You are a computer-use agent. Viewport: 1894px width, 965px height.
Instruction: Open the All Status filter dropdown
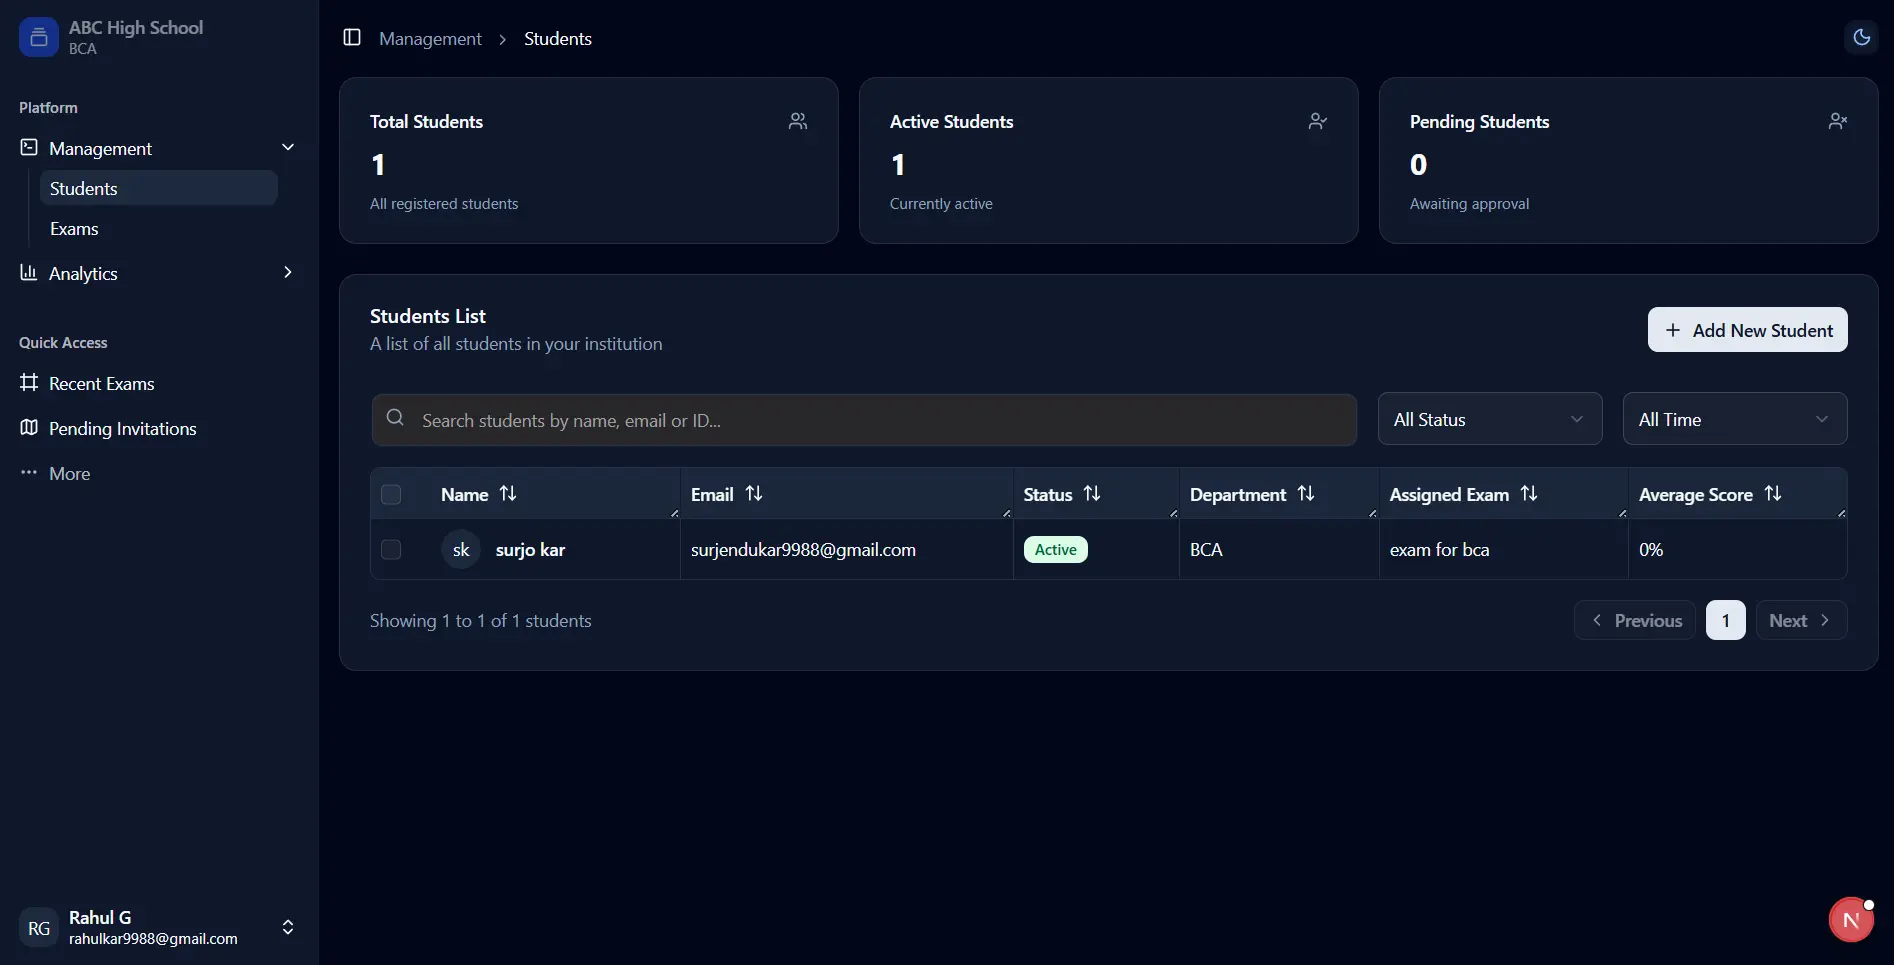(x=1489, y=419)
